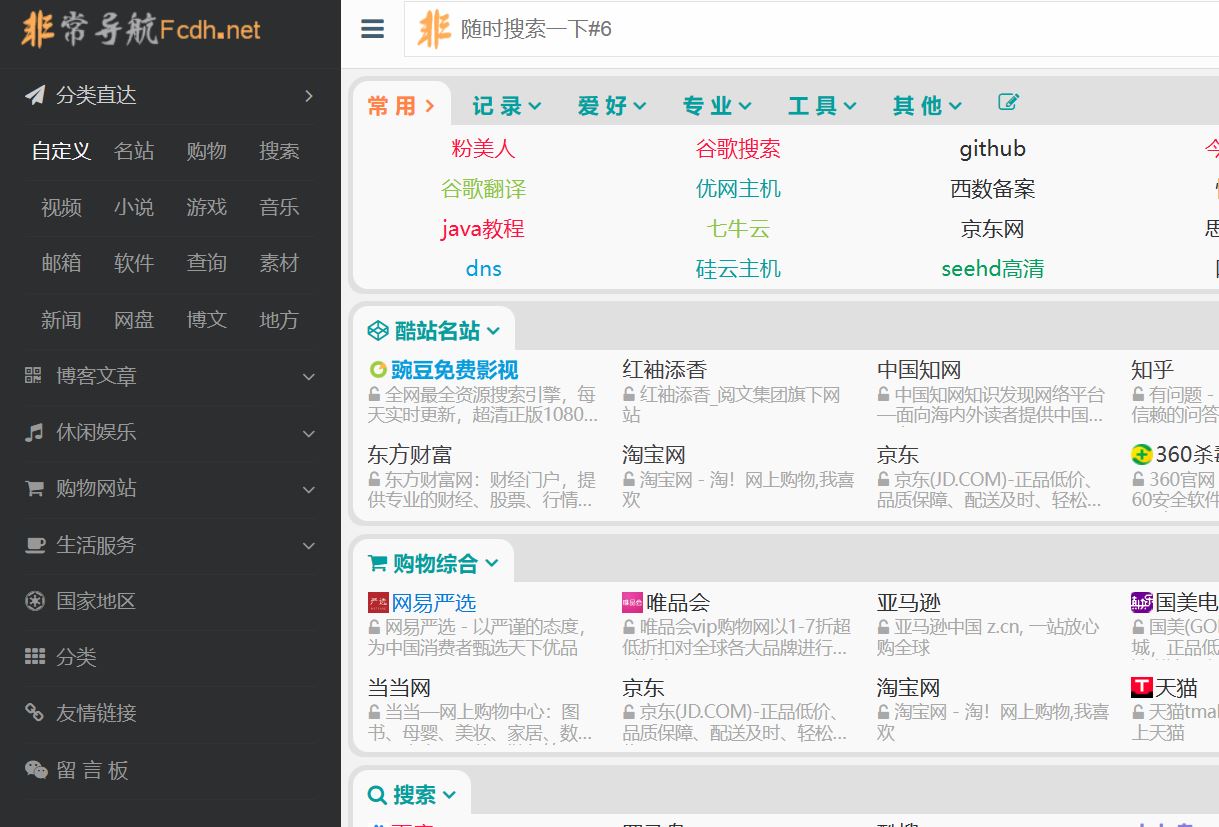Open the seehd高清 link
This screenshot has height=827, width=1219.
(992, 269)
